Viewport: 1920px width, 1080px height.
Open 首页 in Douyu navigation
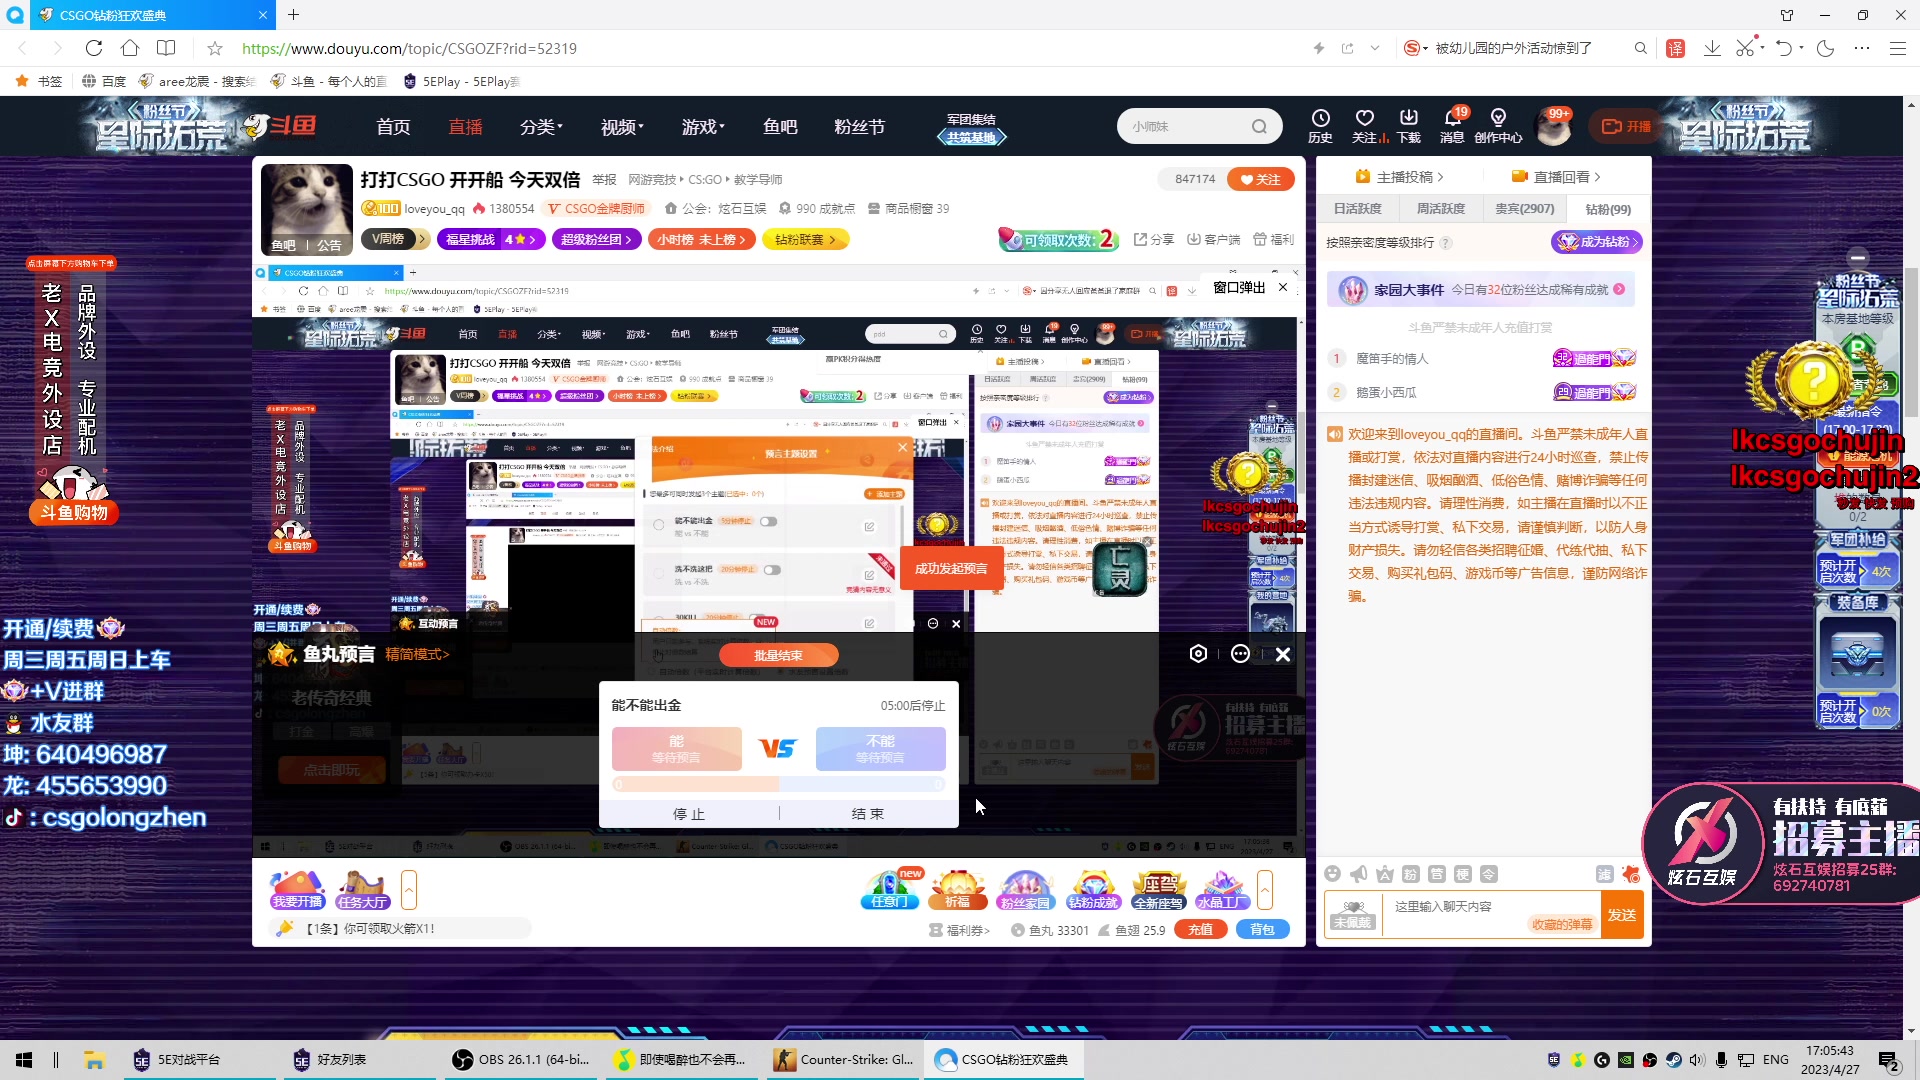coord(393,127)
